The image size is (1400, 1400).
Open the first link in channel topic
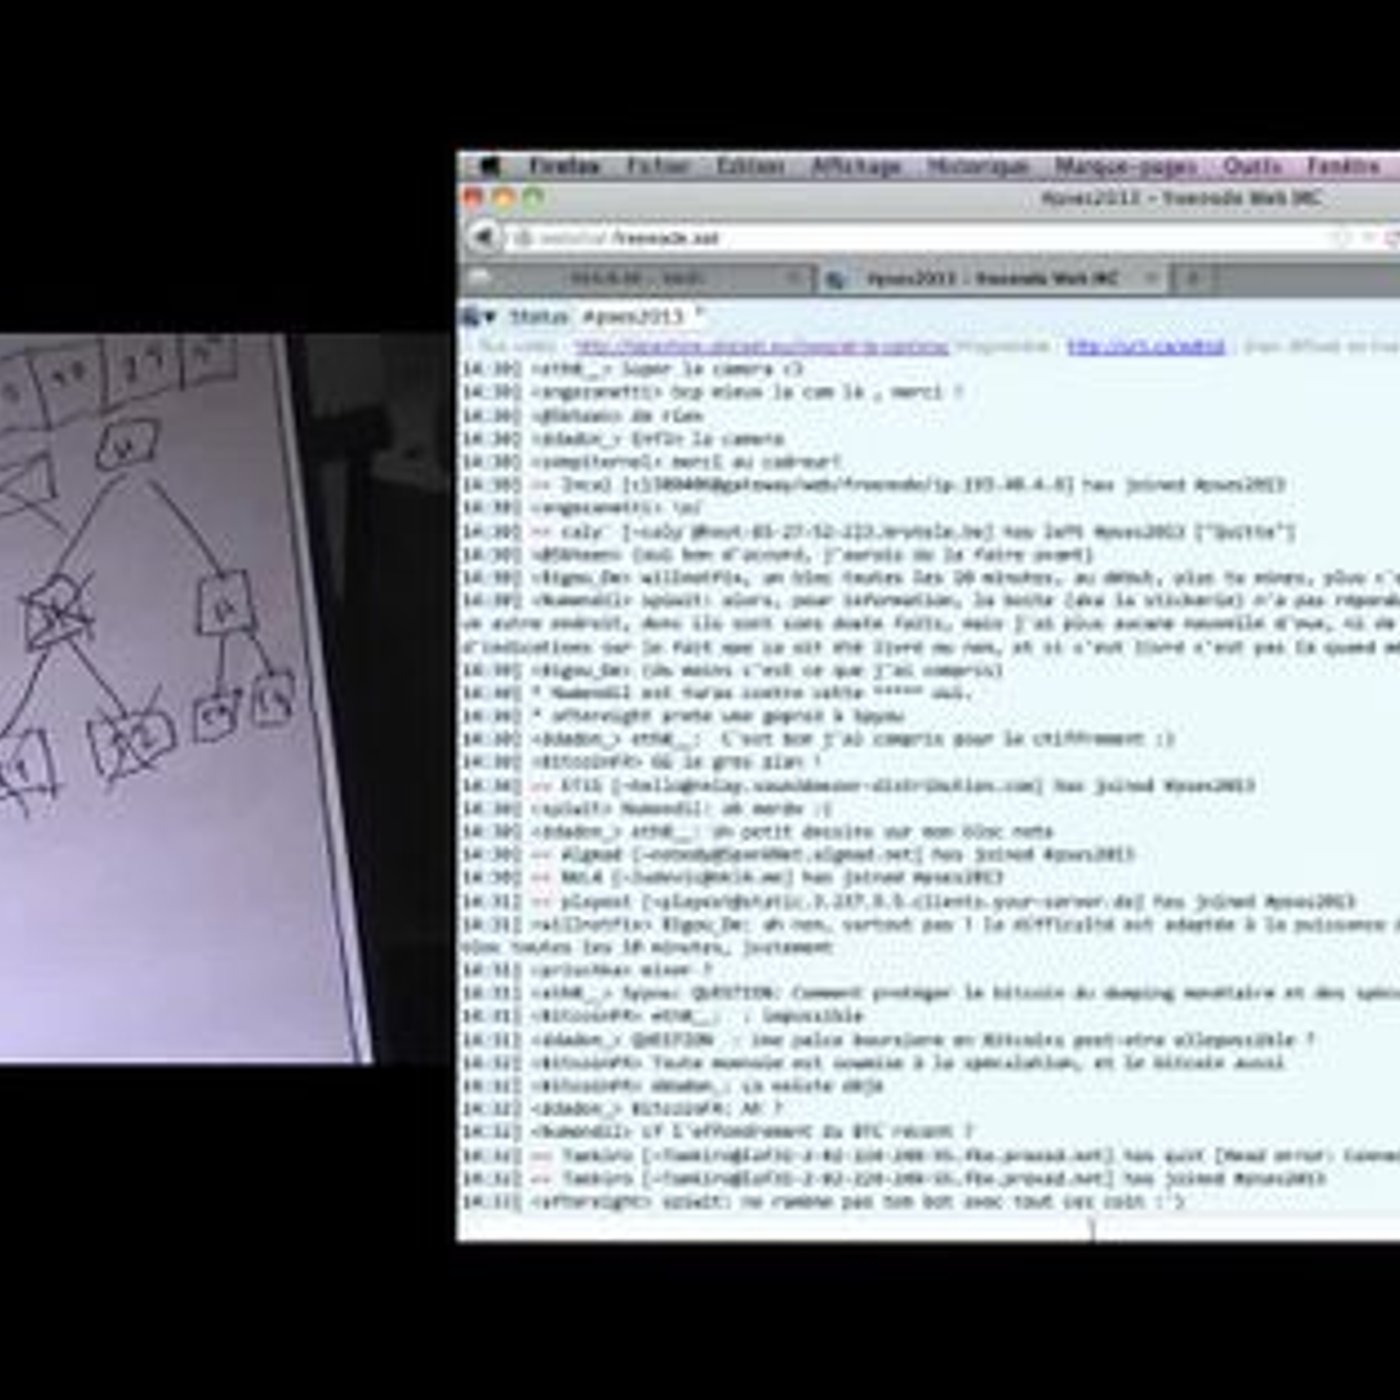coord(762,347)
